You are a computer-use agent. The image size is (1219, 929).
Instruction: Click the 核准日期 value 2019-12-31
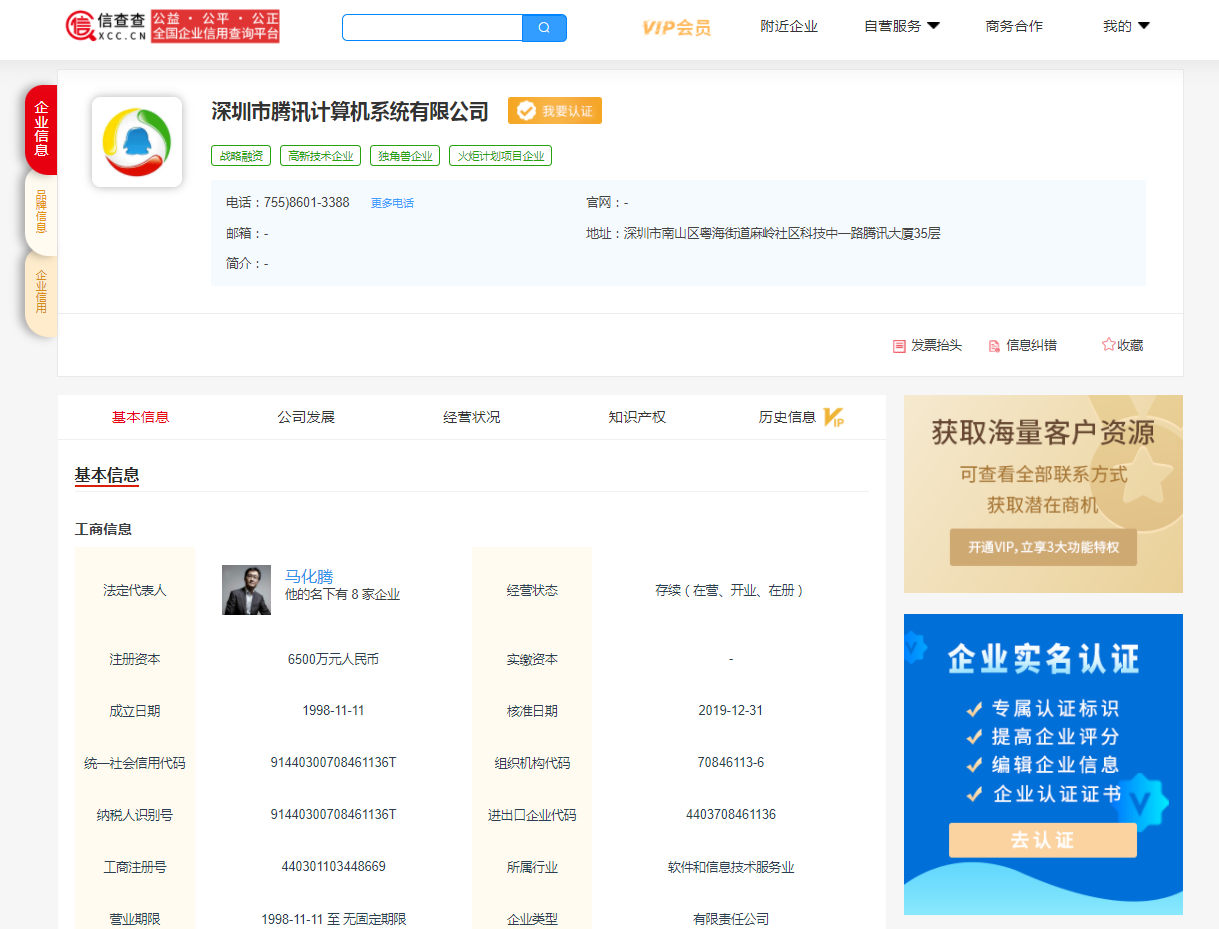point(731,711)
